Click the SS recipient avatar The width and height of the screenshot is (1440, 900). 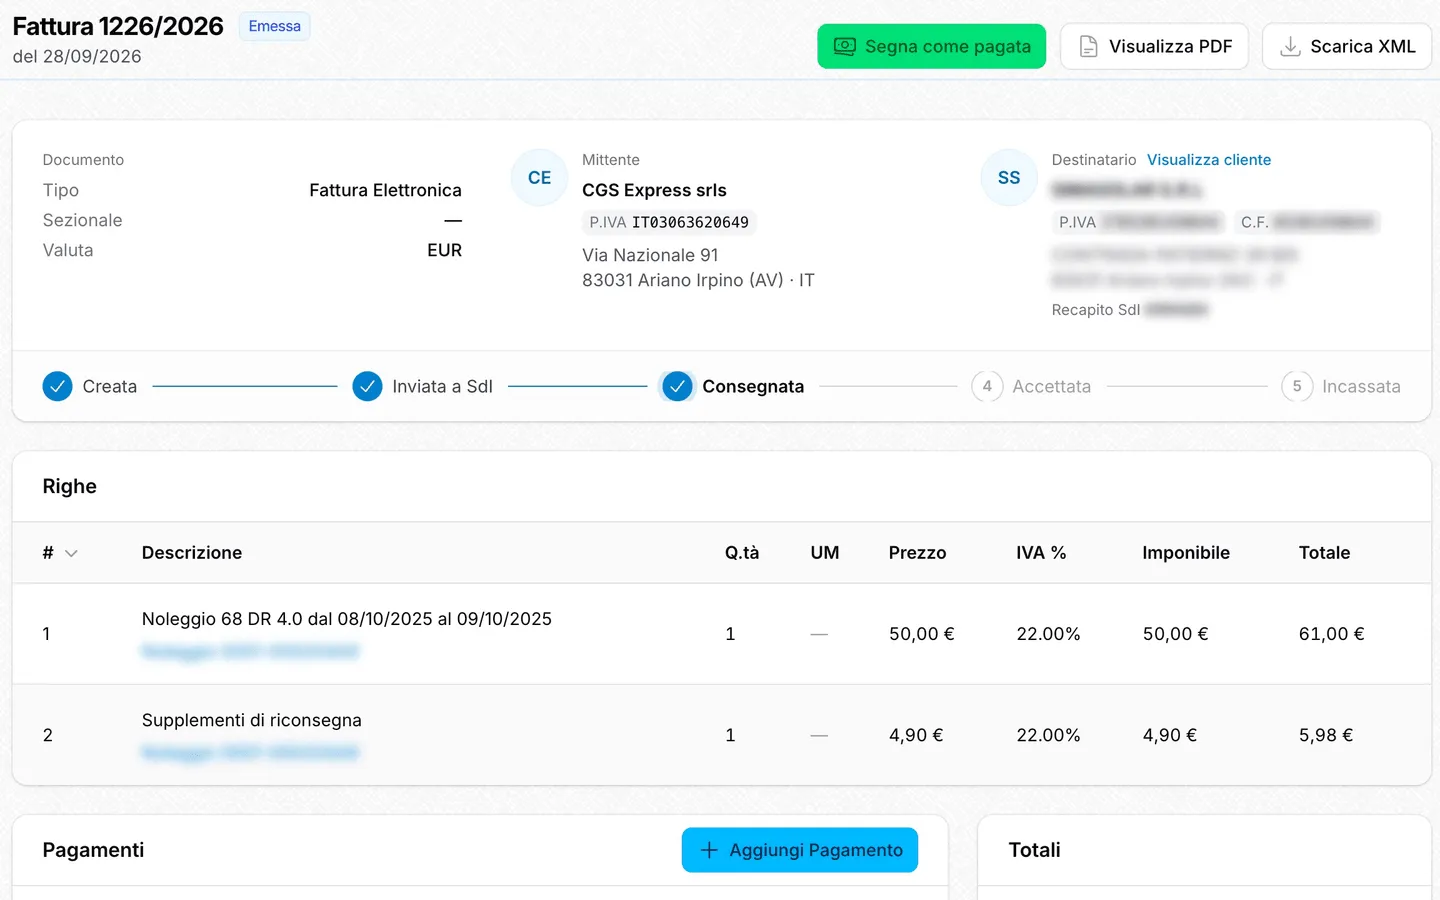1009,177
